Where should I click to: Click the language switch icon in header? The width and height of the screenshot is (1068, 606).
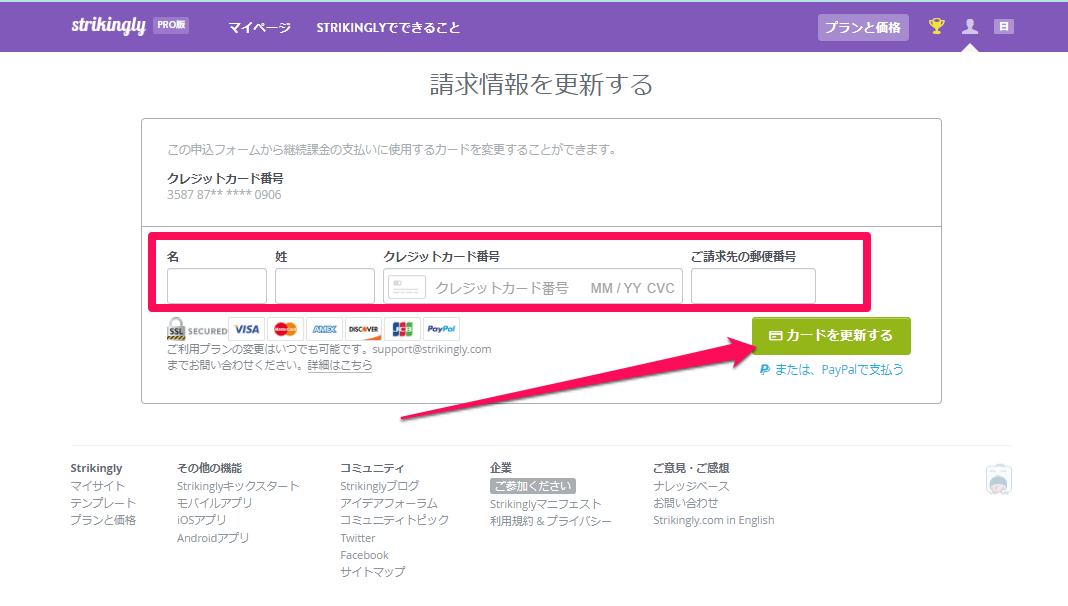coord(1003,27)
